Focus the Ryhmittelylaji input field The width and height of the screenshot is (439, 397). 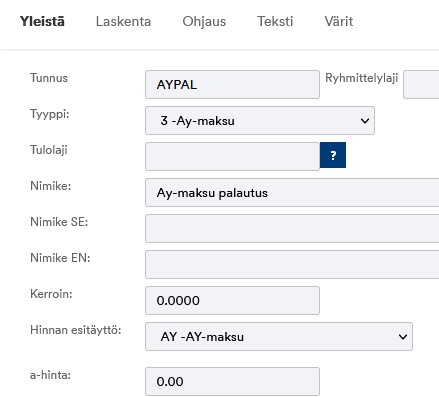[x=421, y=84]
